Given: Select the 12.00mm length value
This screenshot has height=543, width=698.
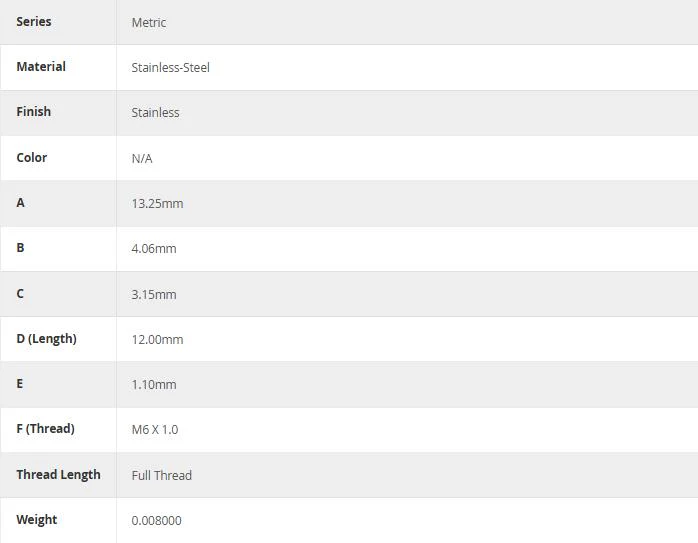Looking at the screenshot, I should [x=157, y=340].
